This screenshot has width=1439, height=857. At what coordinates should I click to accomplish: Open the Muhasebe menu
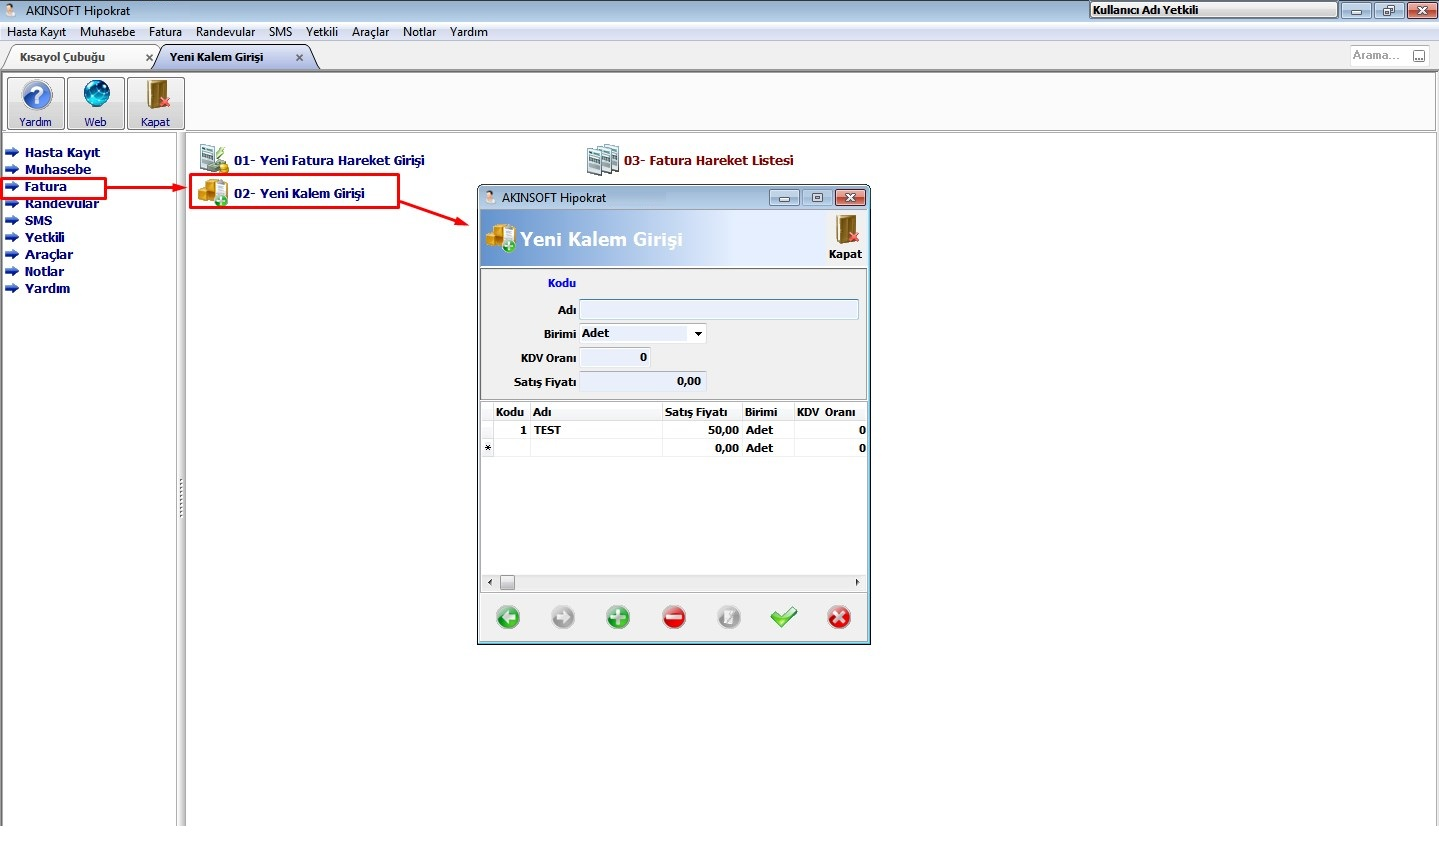click(107, 32)
